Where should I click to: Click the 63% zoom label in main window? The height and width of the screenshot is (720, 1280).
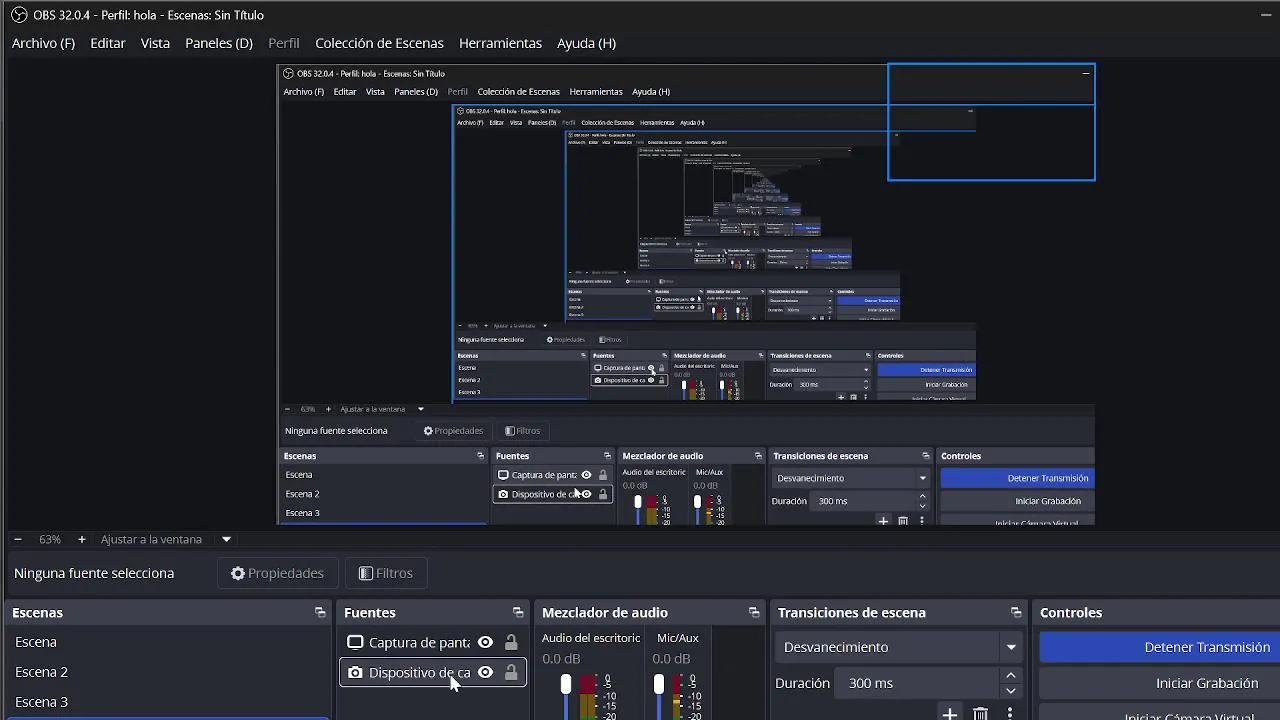50,539
